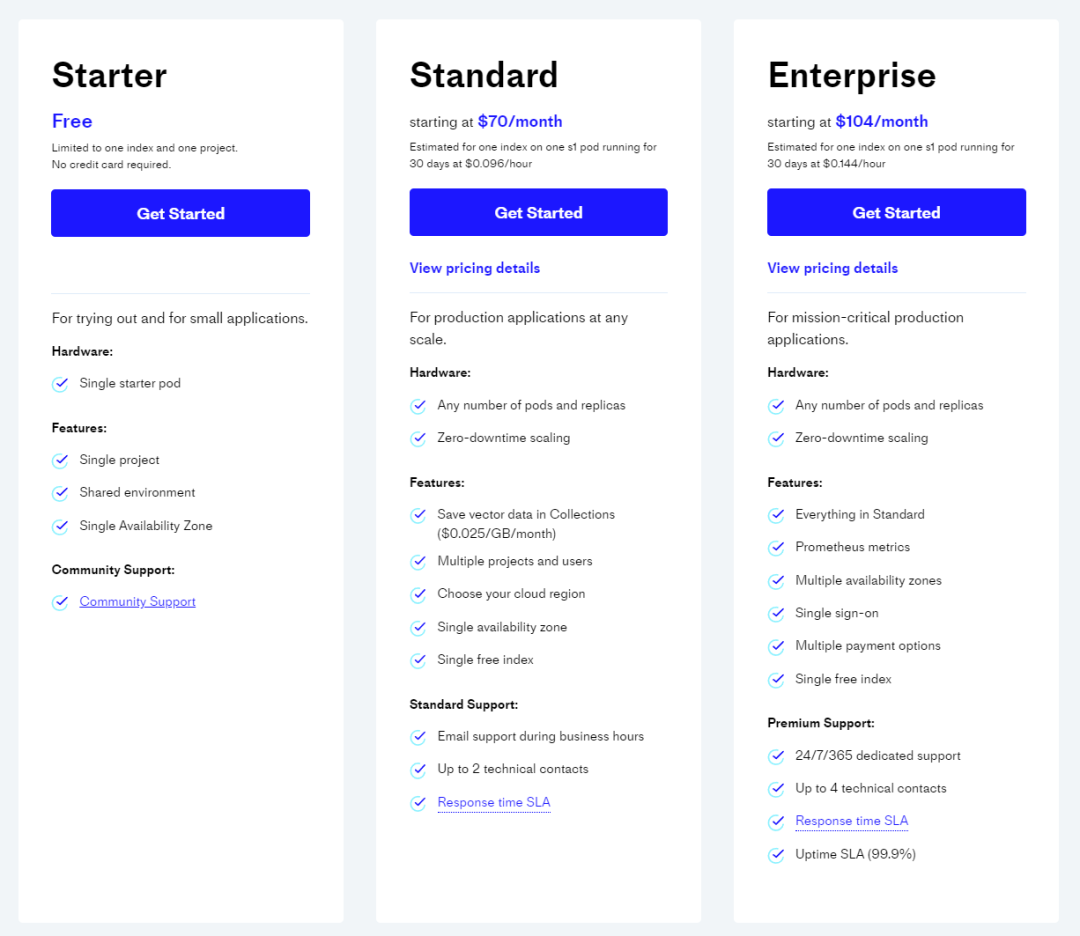Click checkmark beside Email support during business hours
This screenshot has width=1080, height=936.
[x=418, y=737]
